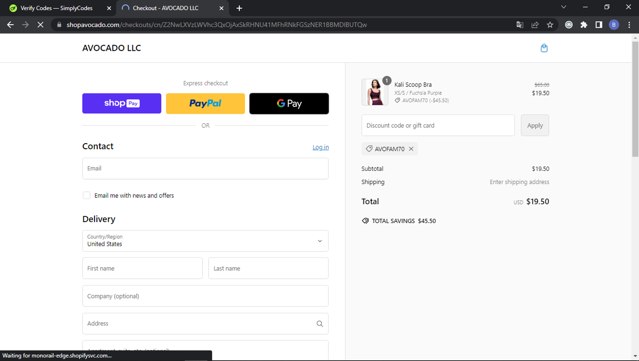Click the AVOFAM70 discount tag

coord(390,149)
